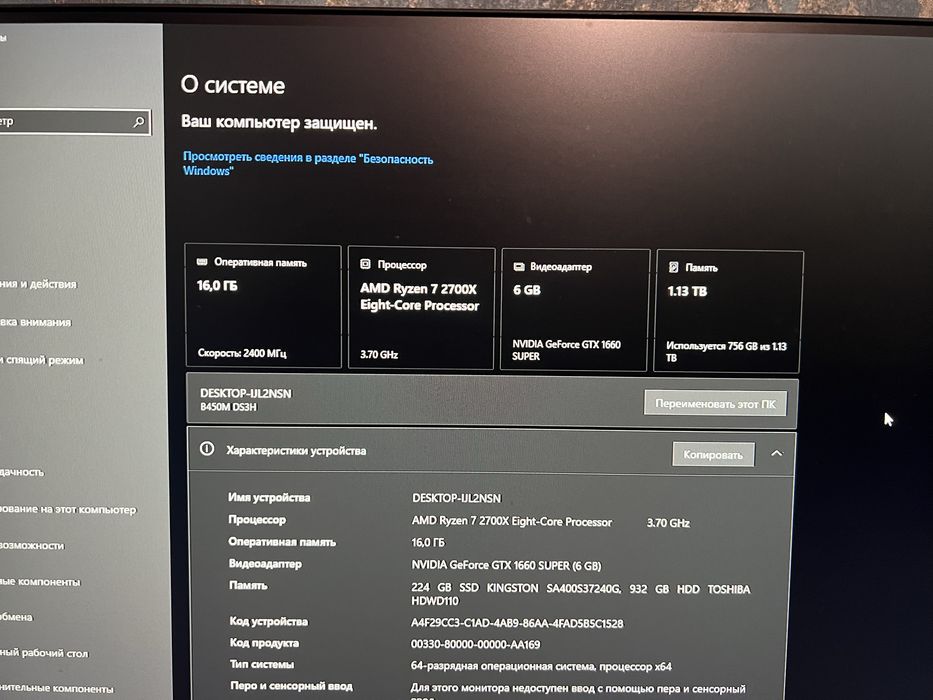The image size is (933, 700).
Task: Open the sidebar item ending in 'обмена'
Action: (x=17, y=617)
